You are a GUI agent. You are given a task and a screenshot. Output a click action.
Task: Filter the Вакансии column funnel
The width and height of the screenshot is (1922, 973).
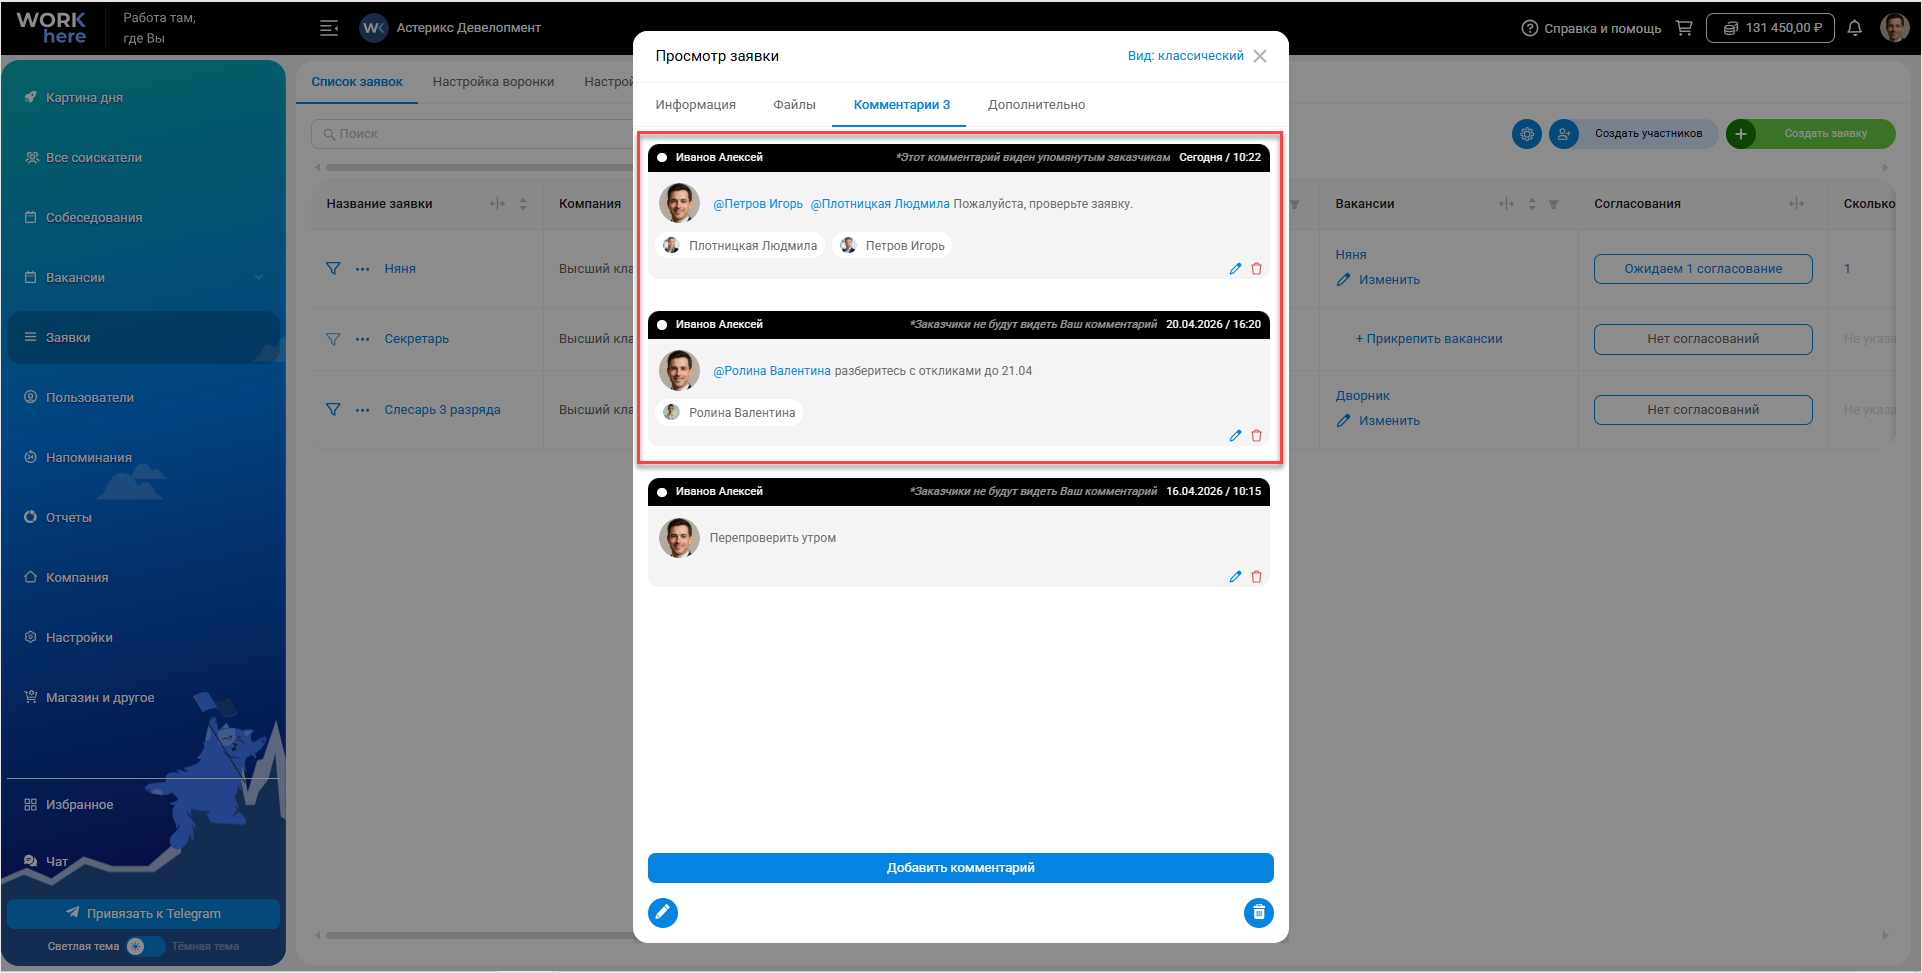click(x=1554, y=204)
